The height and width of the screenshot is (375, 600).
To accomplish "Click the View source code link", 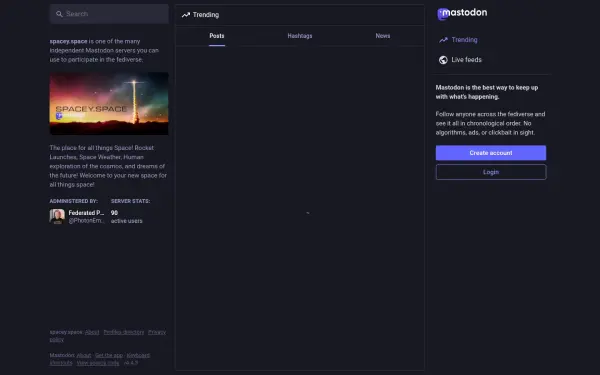I will (x=98, y=363).
